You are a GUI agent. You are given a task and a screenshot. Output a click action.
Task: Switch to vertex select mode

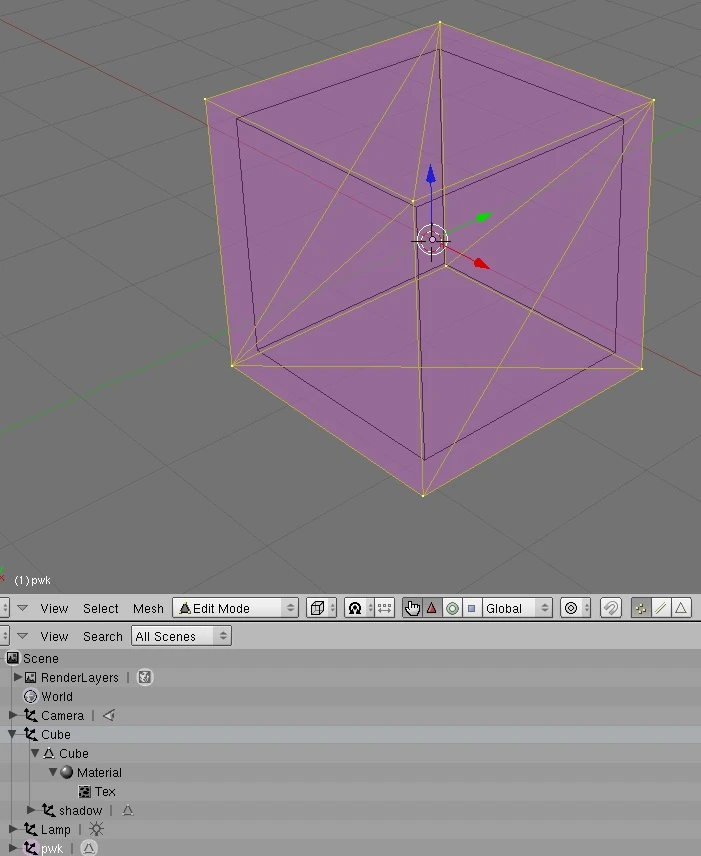click(x=641, y=608)
